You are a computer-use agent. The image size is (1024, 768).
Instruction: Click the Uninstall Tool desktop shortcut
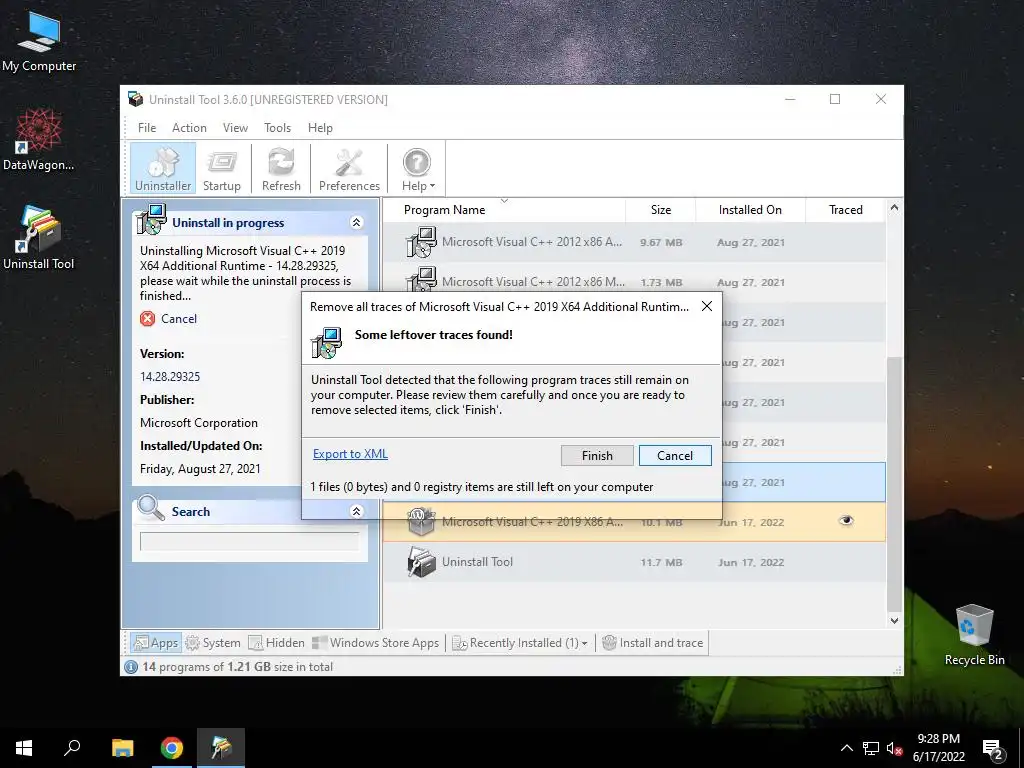[39, 238]
